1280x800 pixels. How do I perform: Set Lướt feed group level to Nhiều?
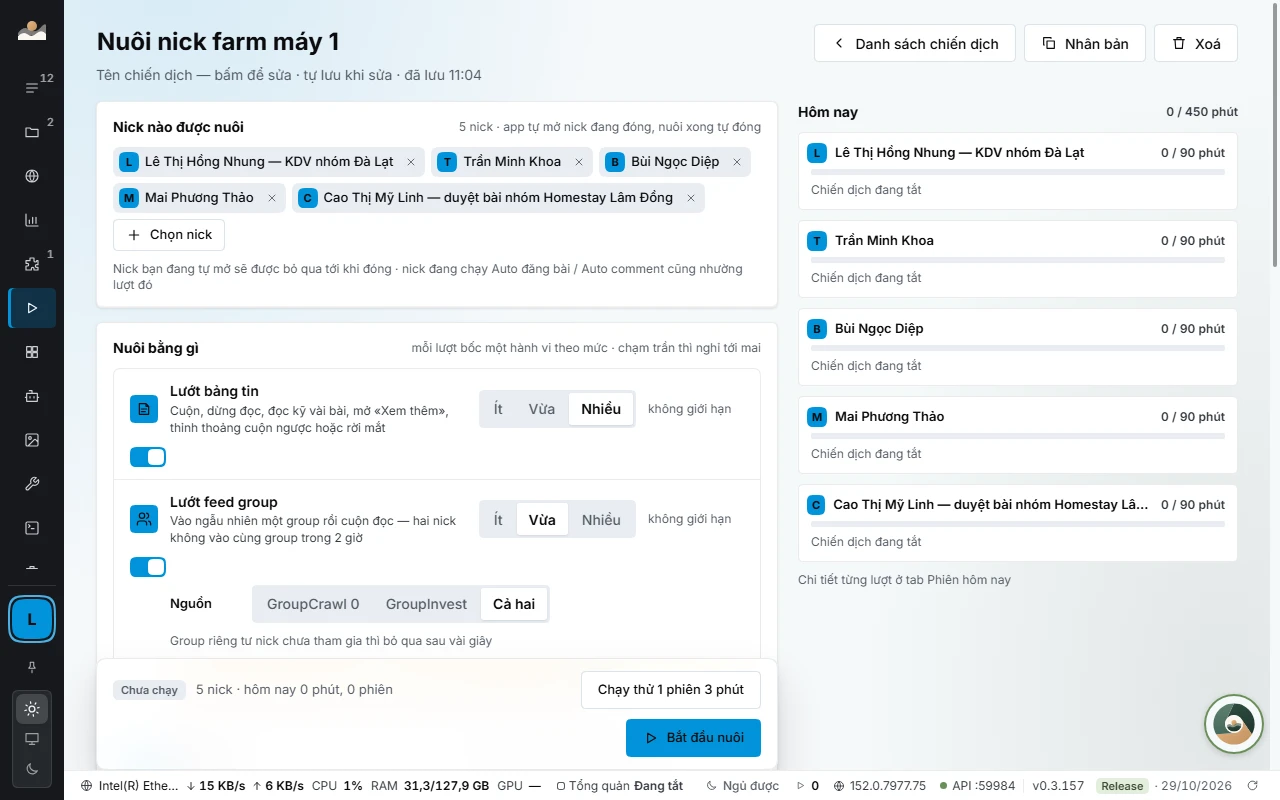pyautogui.click(x=601, y=520)
